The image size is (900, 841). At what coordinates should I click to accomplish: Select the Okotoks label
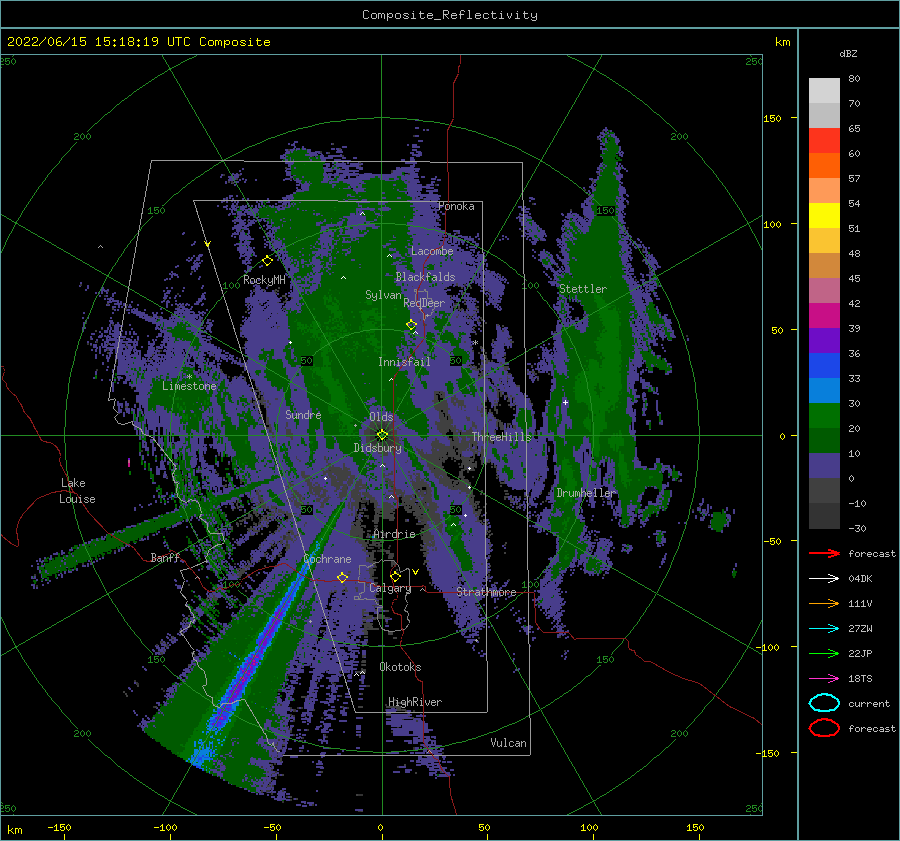coord(401,667)
